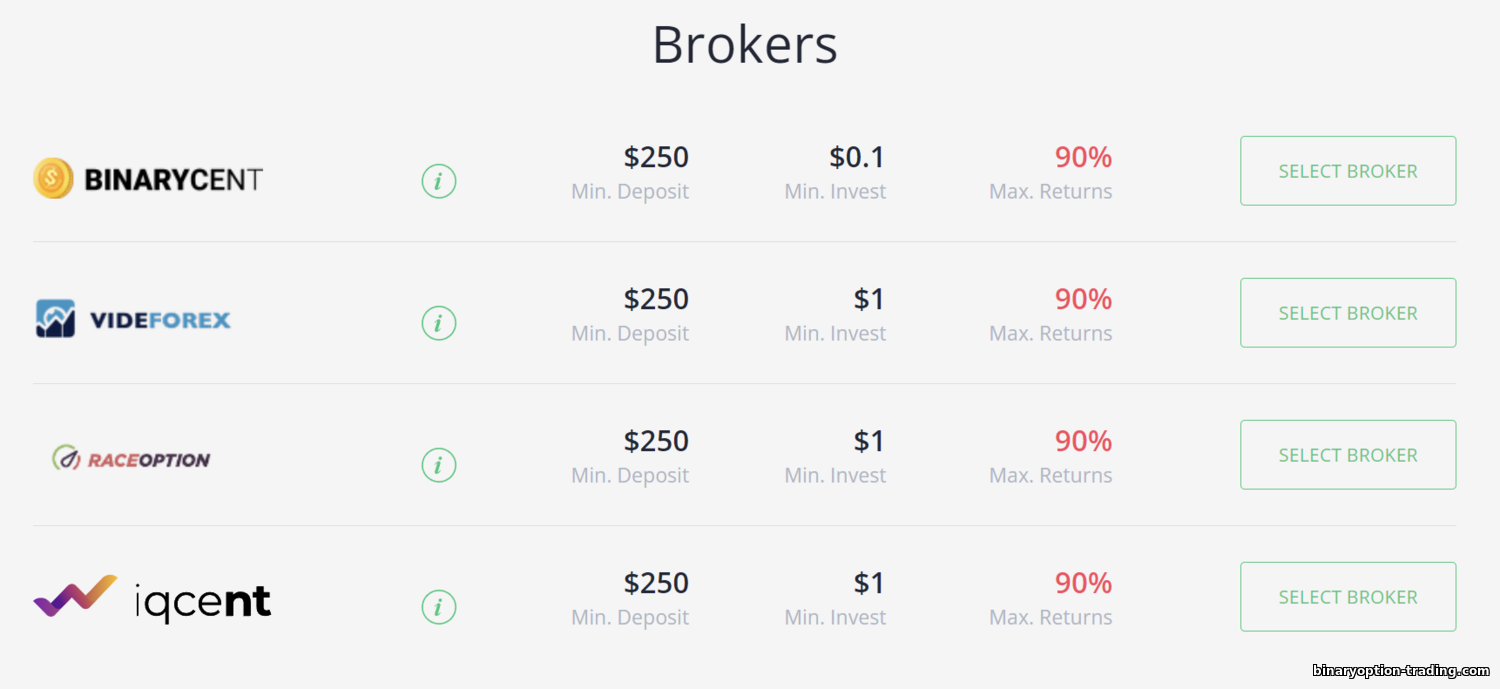The image size is (1500, 689).
Task: Click the BinaryCent gold coin logo
Action: 54,179
